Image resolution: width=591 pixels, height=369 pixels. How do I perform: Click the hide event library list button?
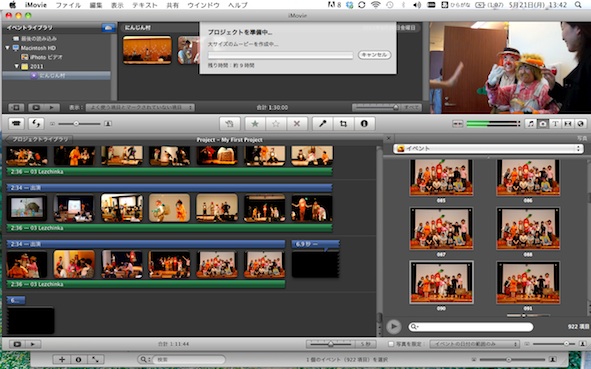16,107
